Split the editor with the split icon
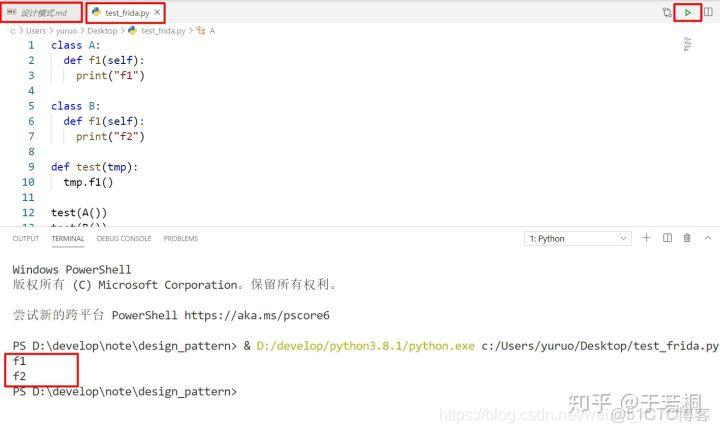Viewport: 720px width, 433px height. click(709, 12)
